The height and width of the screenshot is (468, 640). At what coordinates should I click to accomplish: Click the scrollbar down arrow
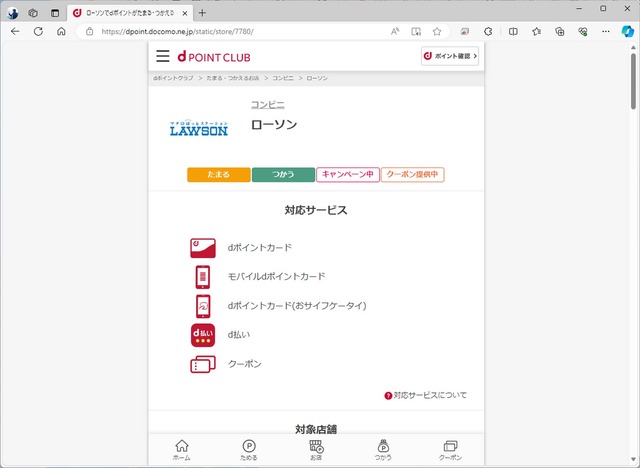[x=633, y=459]
